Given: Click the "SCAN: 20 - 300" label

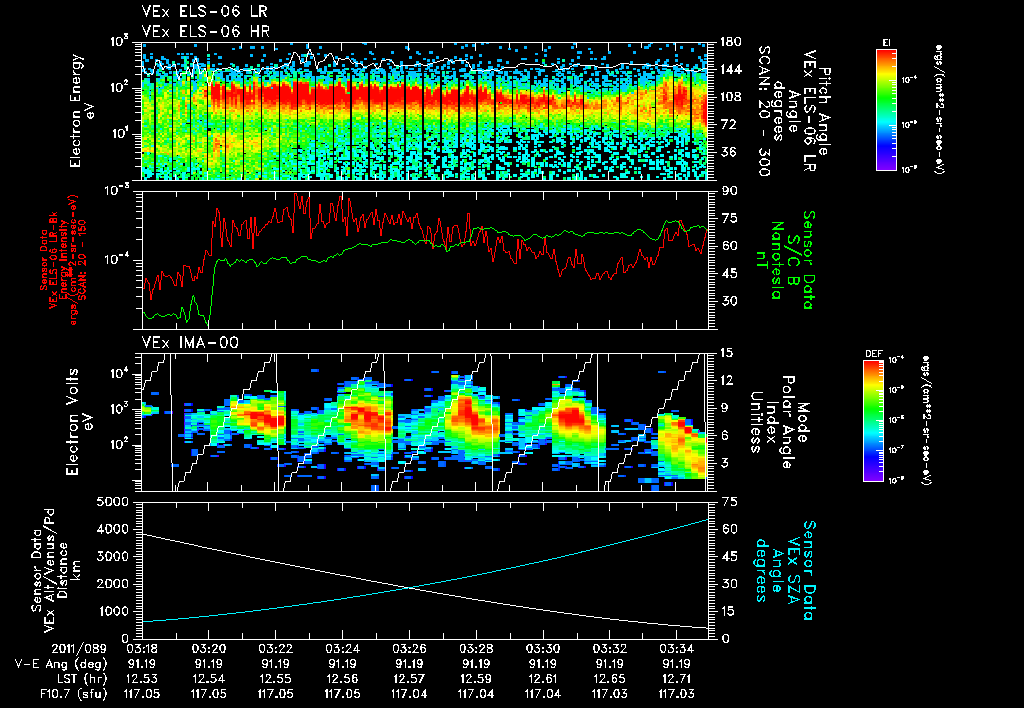Looking at the screenshot, I should [764, 111].
